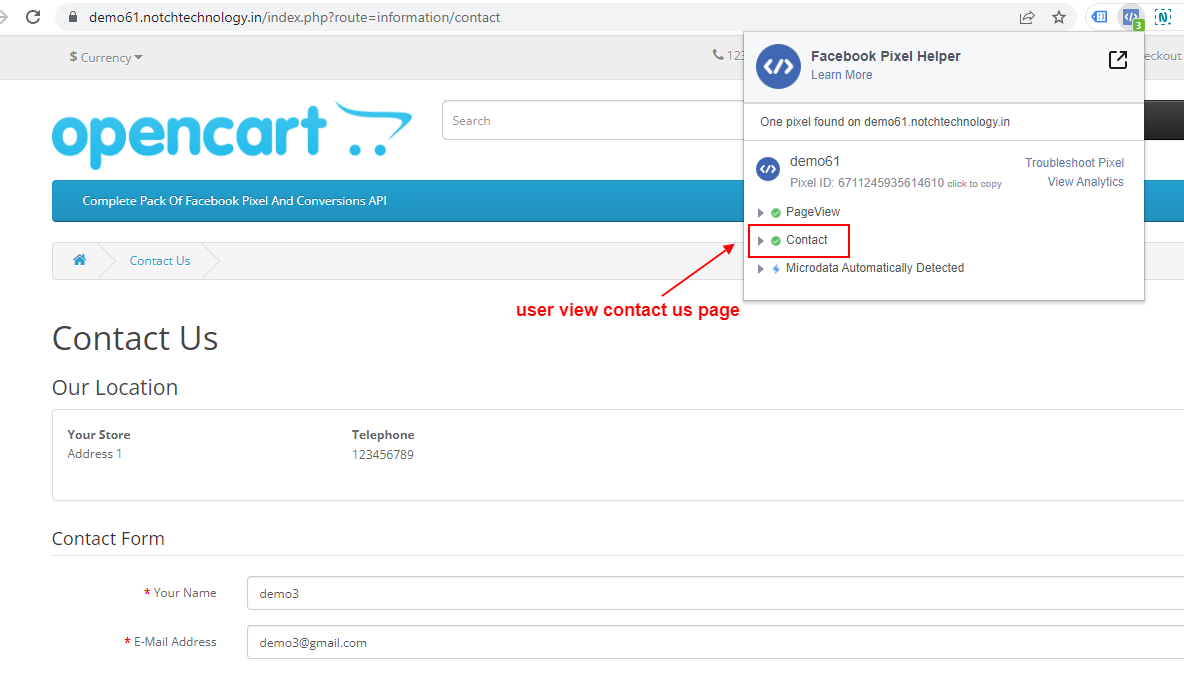Bookmark this page with the star icon
Image resolution: width=1184 pixels, height=673 pixels.
pos(1059,17)
